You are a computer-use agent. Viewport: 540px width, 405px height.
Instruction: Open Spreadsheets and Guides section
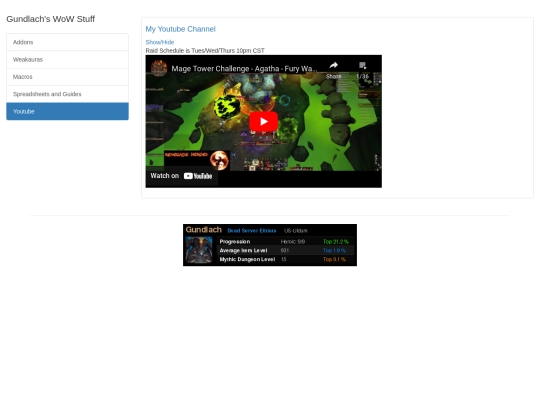(68, 94)
